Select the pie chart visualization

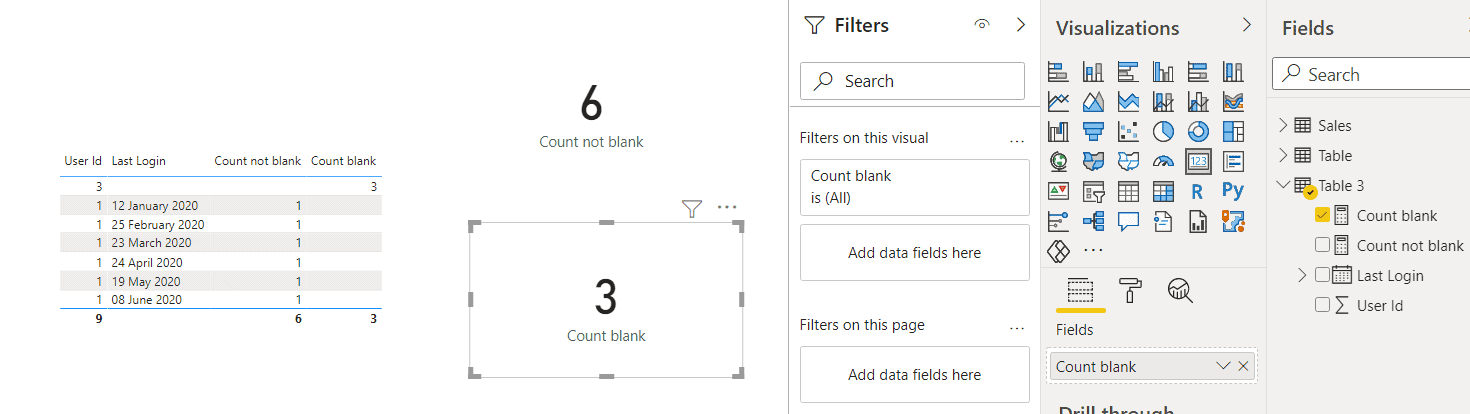tap(1163, 131)
